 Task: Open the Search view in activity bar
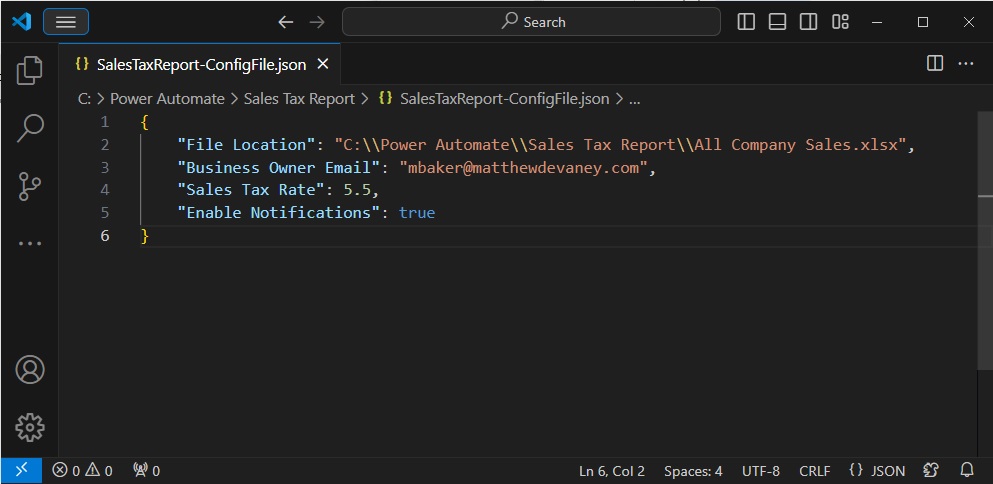click(x=30, y=128)
